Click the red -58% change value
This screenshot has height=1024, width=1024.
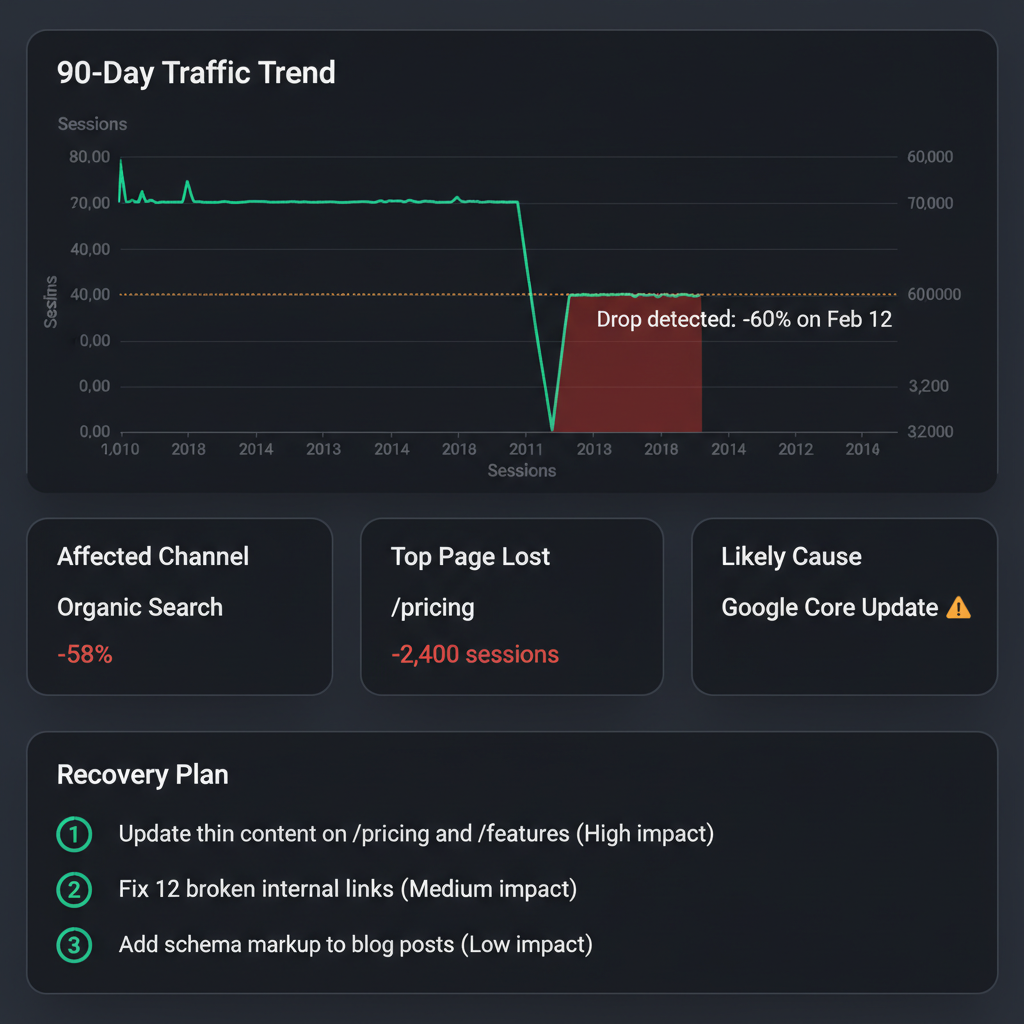tap(85, 655)
